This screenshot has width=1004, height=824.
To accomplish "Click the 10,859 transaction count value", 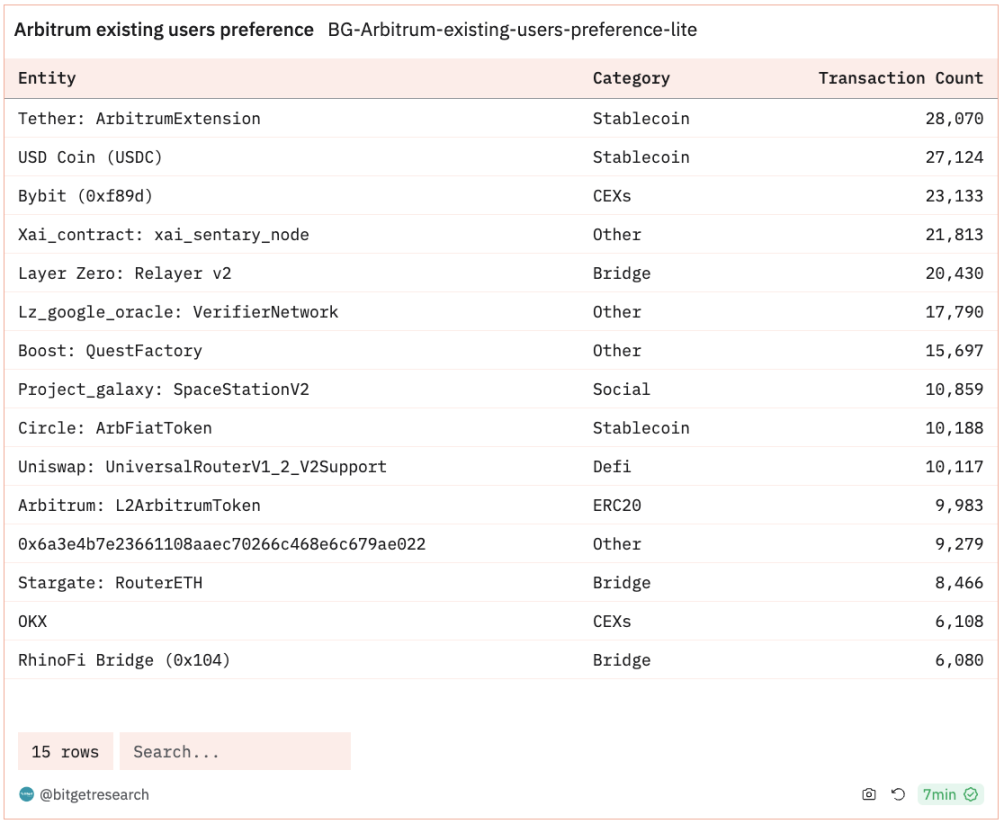I will point(954,389).
